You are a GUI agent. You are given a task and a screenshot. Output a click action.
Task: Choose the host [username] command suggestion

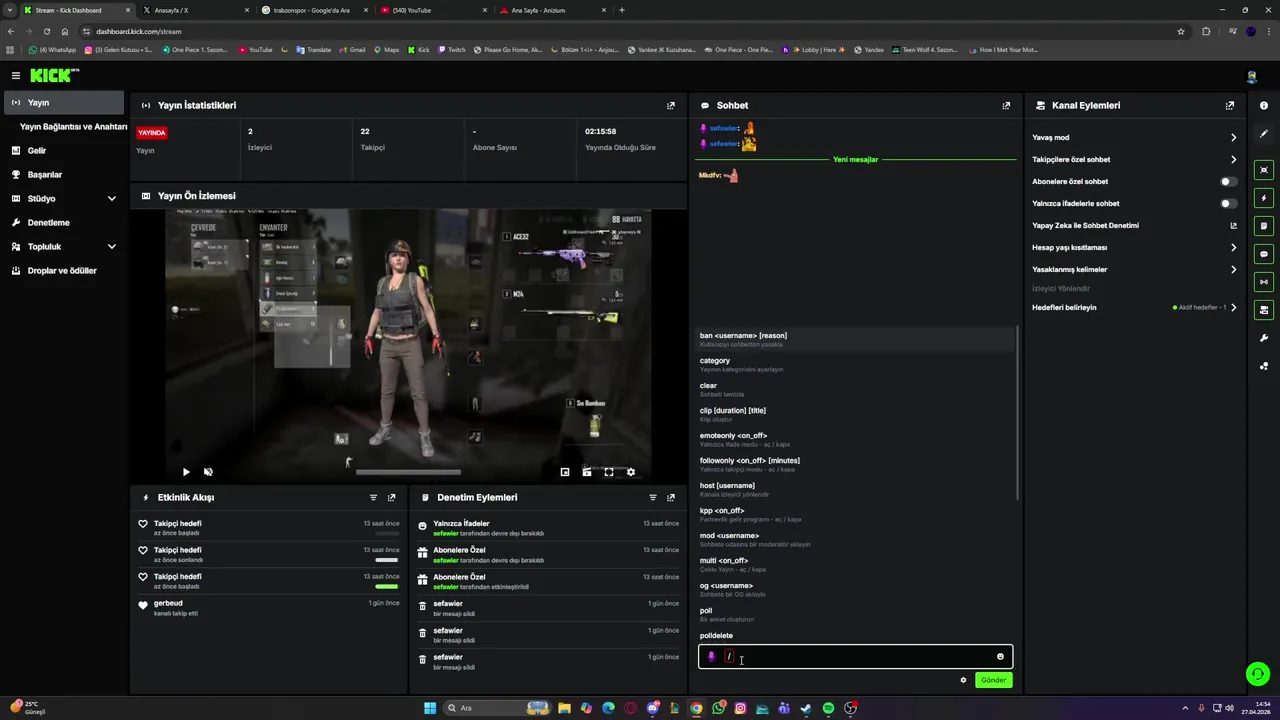point(856,489)
